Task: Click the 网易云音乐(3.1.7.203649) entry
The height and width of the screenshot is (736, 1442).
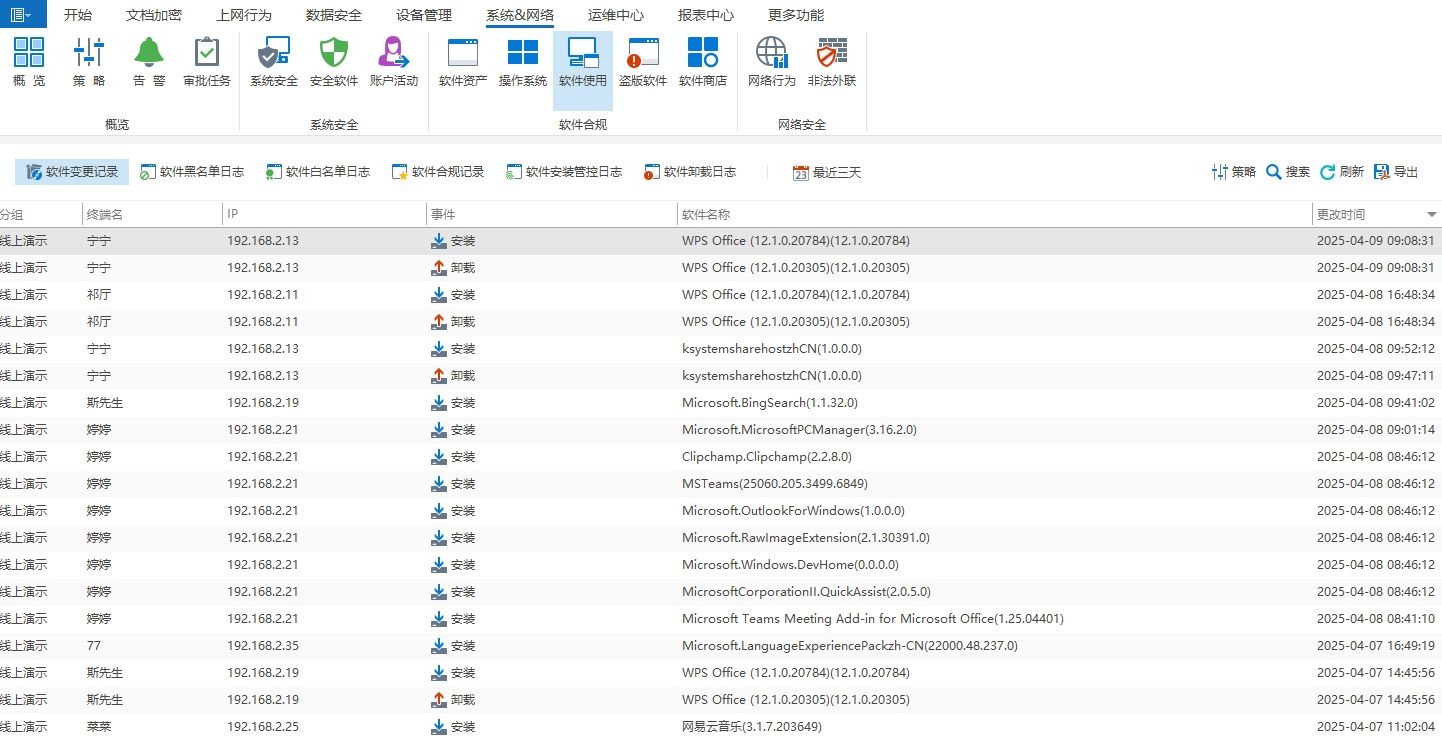Action: click(x=752, y=727)
